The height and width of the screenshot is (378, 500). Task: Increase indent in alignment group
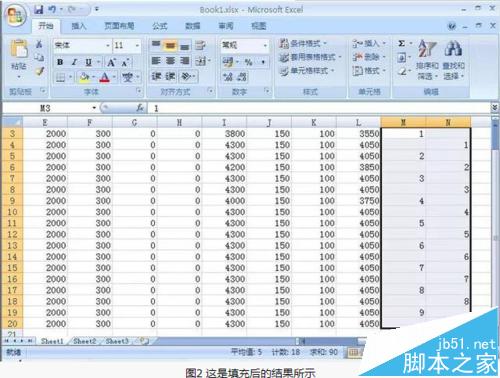[170, 76]
